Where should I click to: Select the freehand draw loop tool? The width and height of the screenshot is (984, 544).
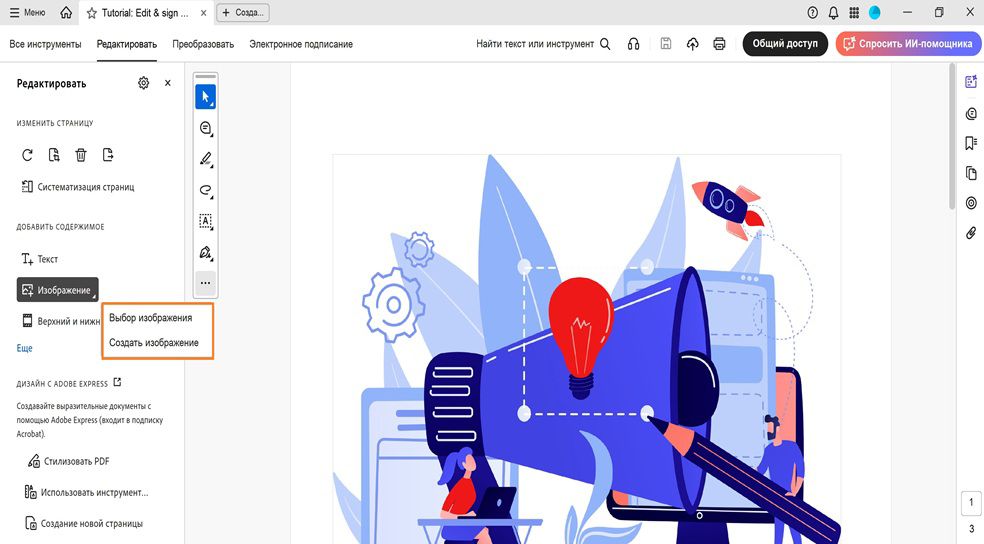(206, 189)
